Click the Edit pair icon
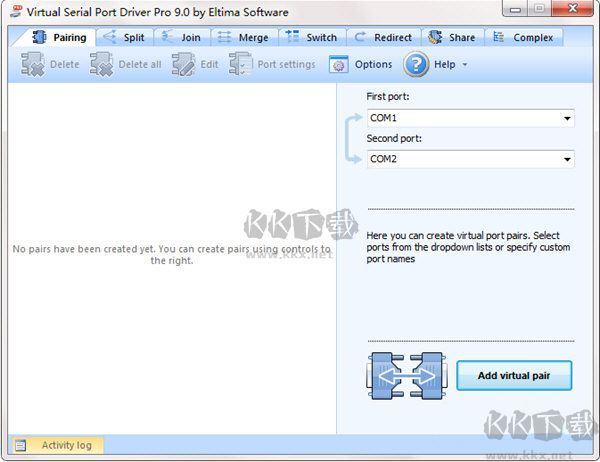600x462 pixels. (x=183, y=64)
